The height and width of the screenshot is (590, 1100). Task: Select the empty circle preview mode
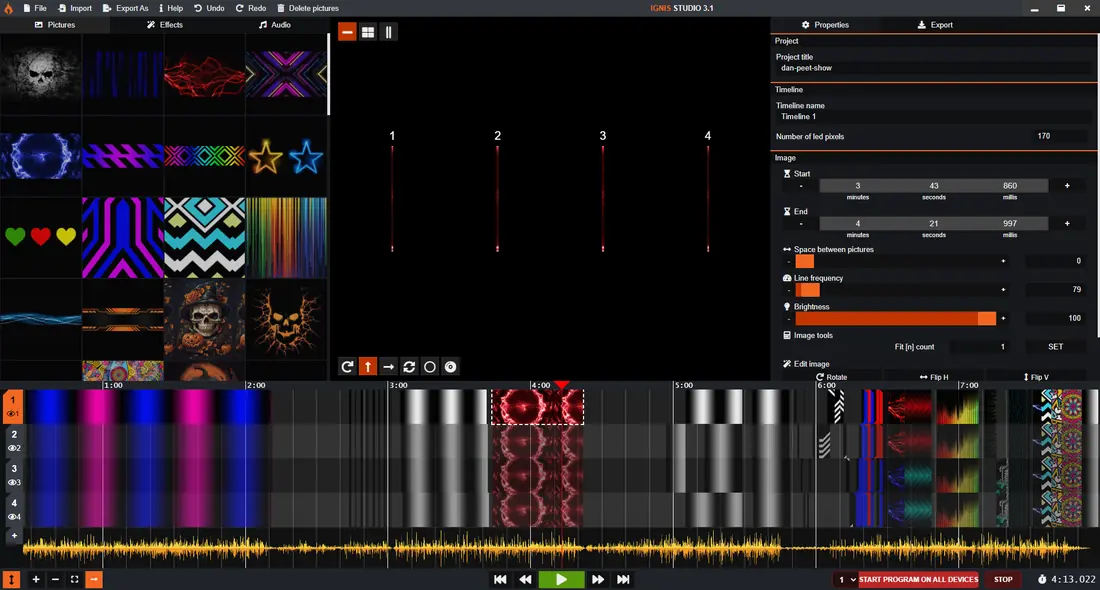point(430,367)
